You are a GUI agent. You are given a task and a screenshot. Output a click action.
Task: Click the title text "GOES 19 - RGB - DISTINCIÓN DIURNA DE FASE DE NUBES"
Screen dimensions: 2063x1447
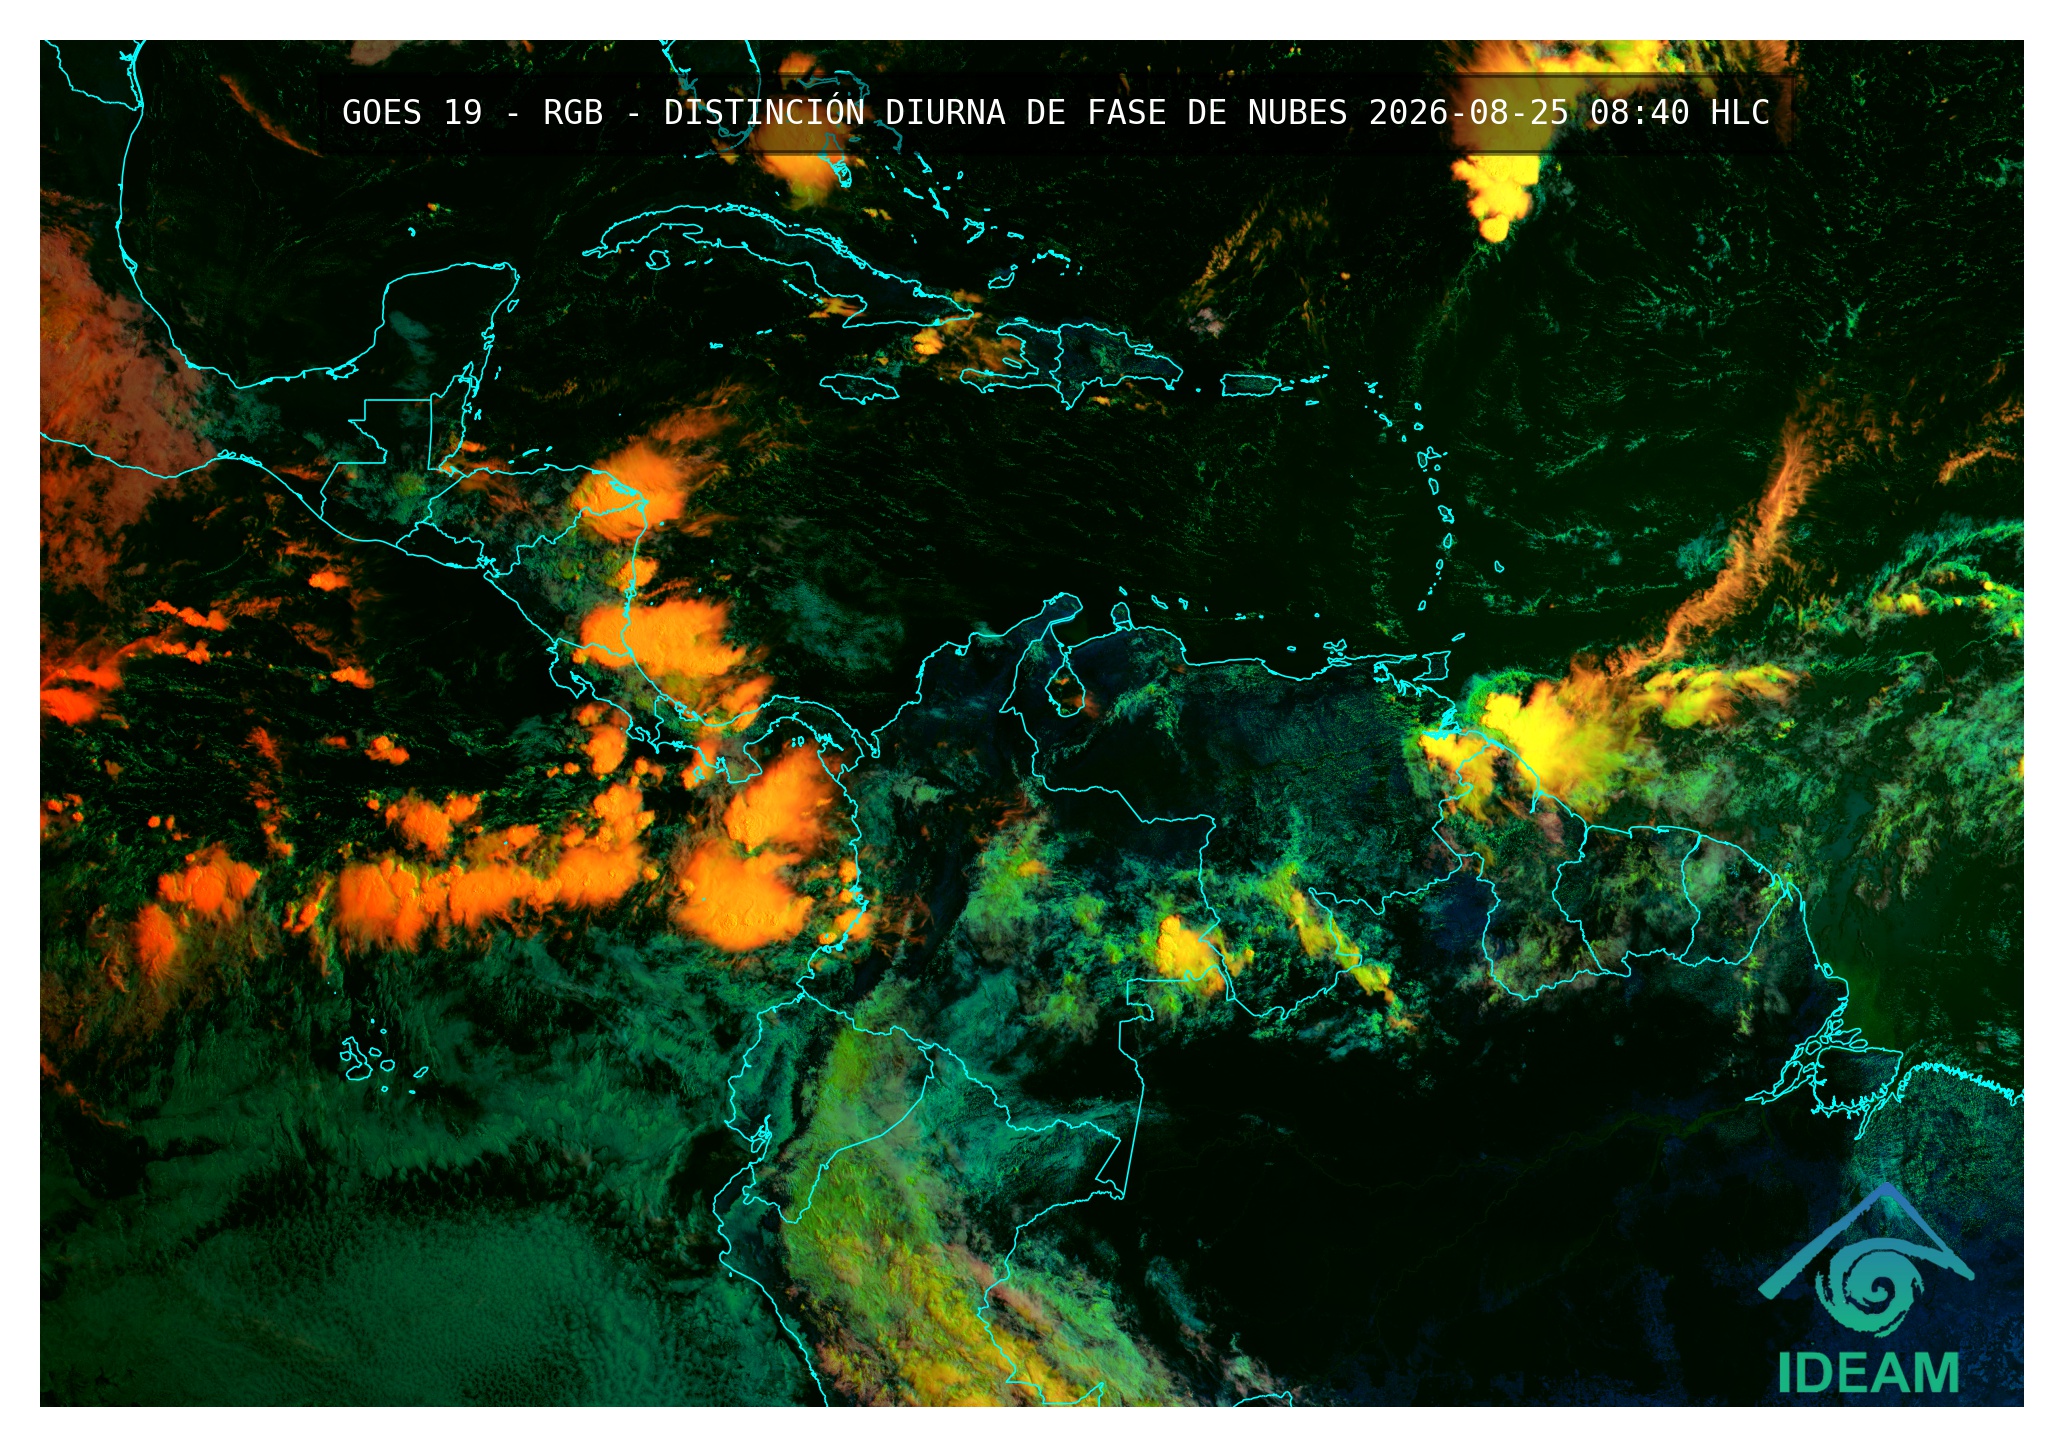tap(845, 112)
